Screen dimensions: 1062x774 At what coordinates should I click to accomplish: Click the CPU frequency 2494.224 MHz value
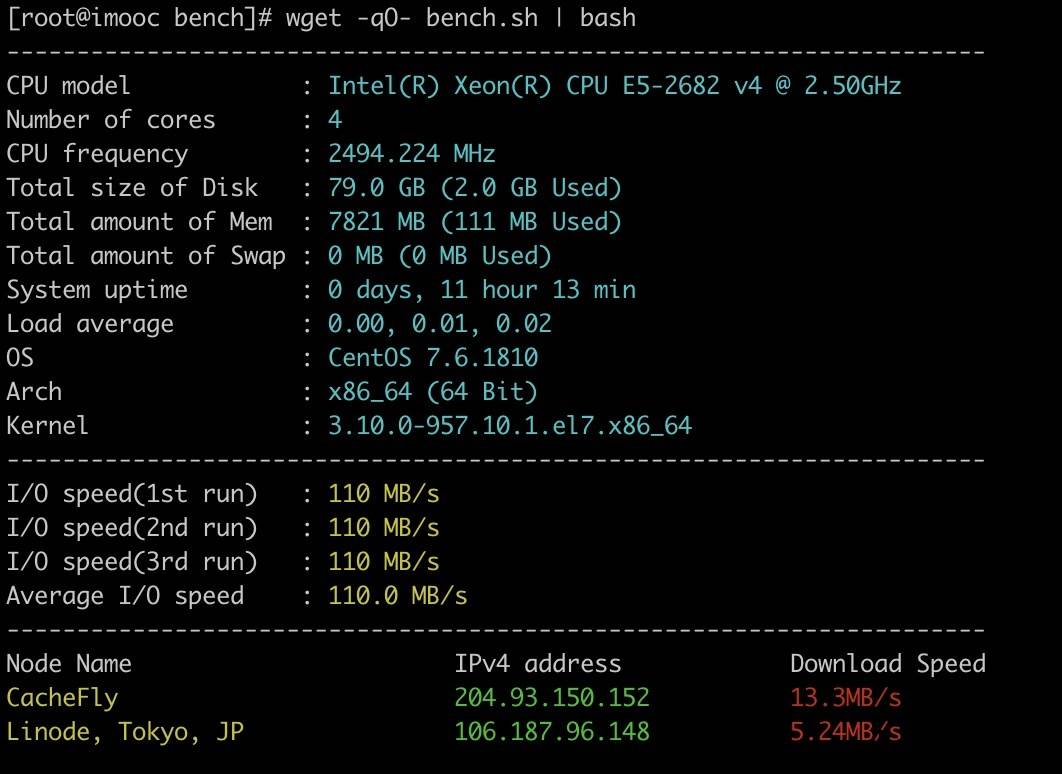[x=411, y=154]
